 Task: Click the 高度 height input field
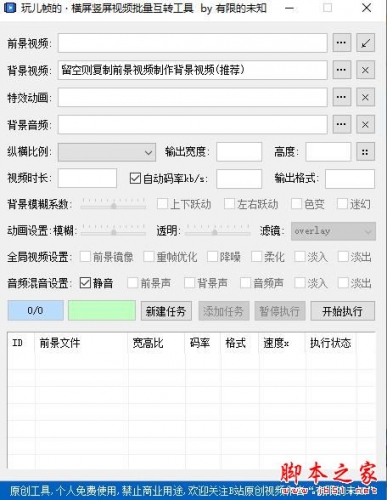tap(328, 152)
